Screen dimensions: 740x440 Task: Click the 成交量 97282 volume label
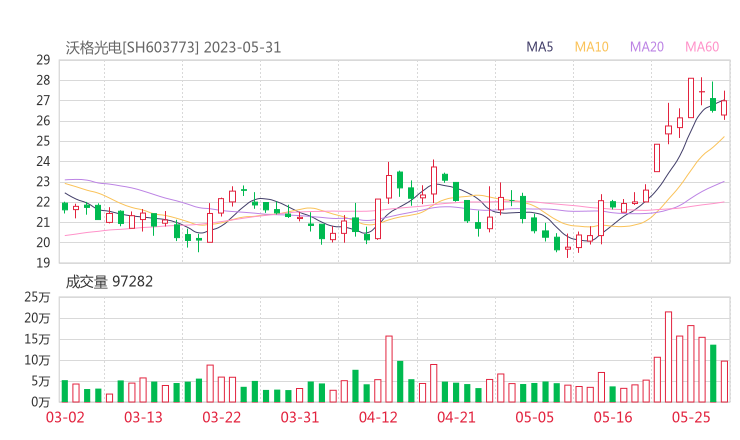click(109, 282)
